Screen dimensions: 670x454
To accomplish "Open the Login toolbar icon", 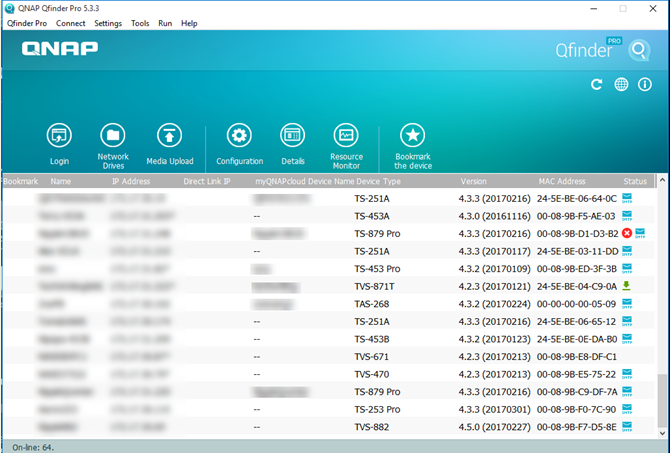I will pos(59,136).
